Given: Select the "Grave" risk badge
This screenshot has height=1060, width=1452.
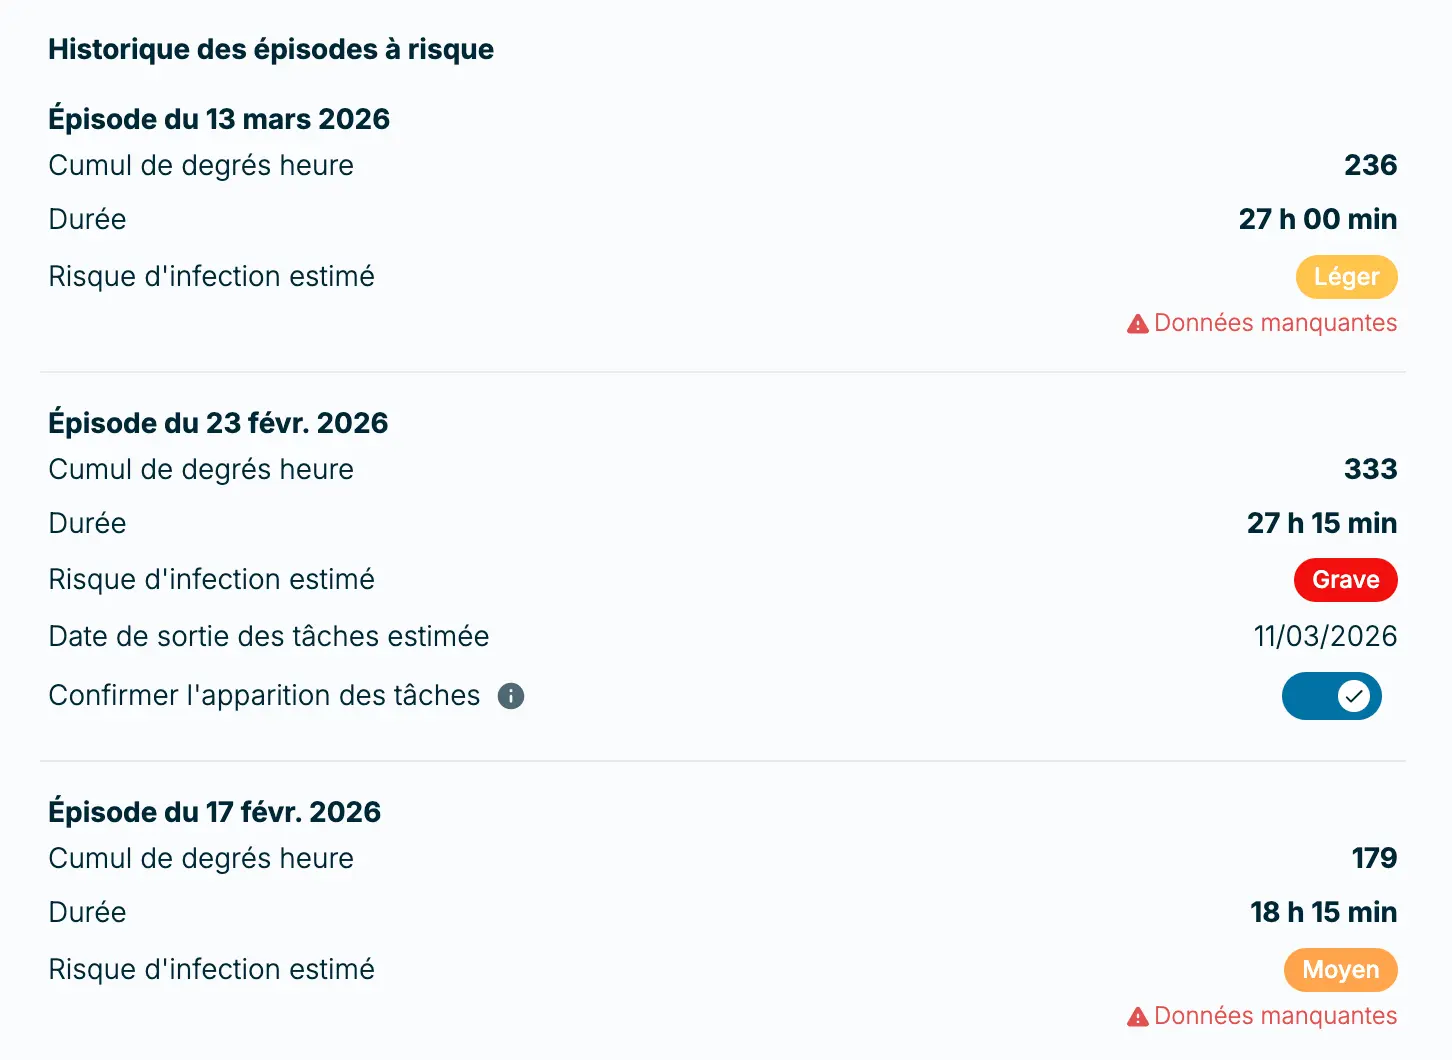Looking at the screenshot, I should (1345, 580).
